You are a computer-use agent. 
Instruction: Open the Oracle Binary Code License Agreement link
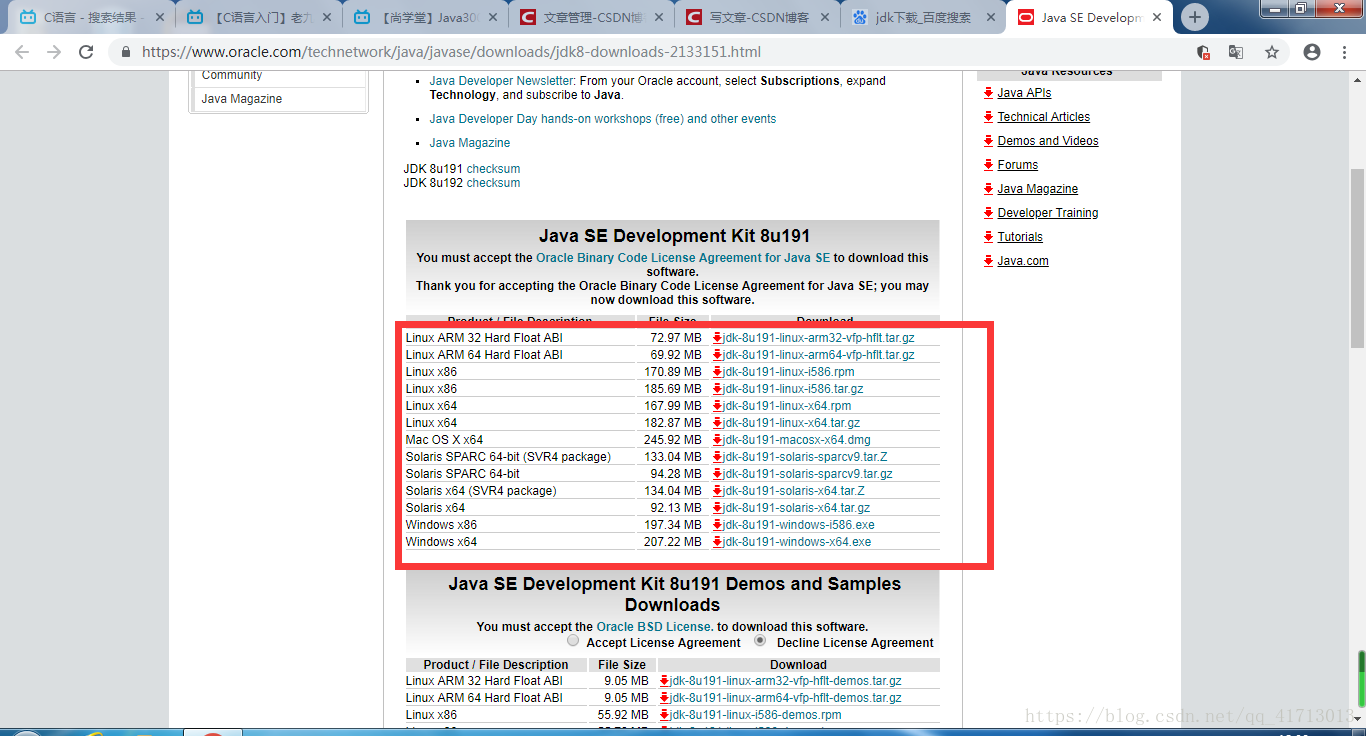683,258
